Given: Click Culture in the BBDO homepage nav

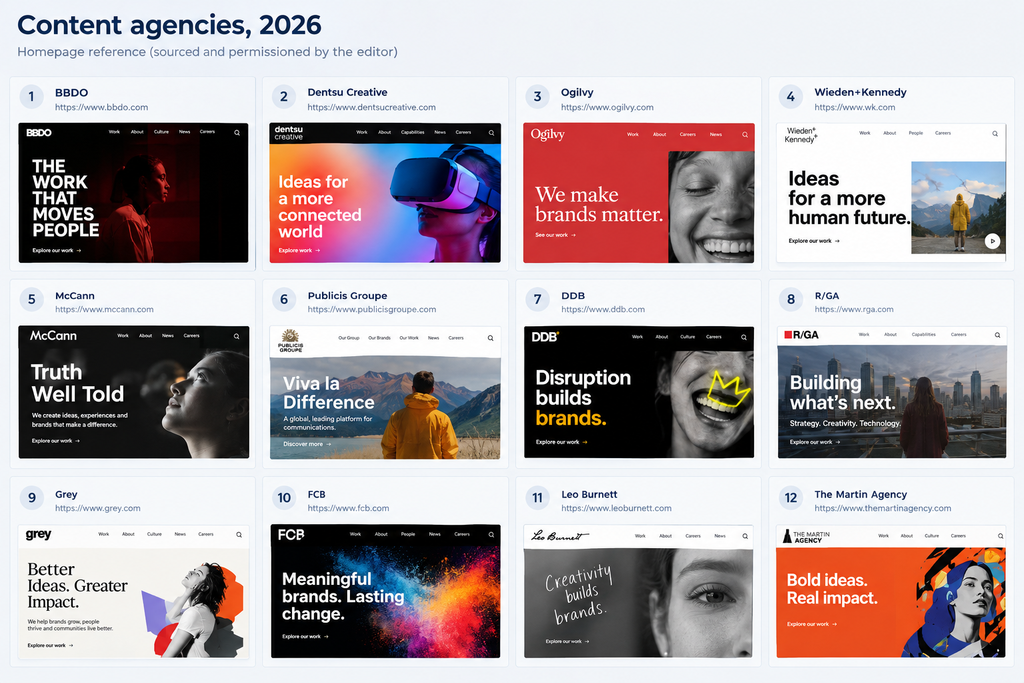Looking at the screenshot, I should click(x=161, y=132).
